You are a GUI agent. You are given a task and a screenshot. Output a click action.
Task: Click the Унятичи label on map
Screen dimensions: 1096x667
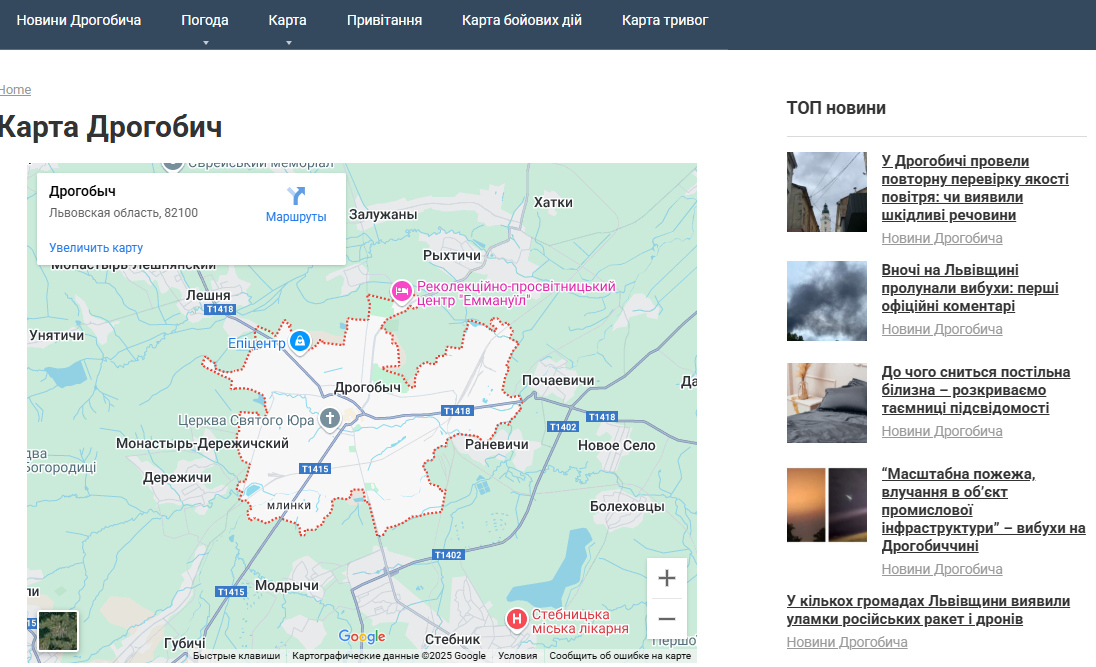click(57, 335)
